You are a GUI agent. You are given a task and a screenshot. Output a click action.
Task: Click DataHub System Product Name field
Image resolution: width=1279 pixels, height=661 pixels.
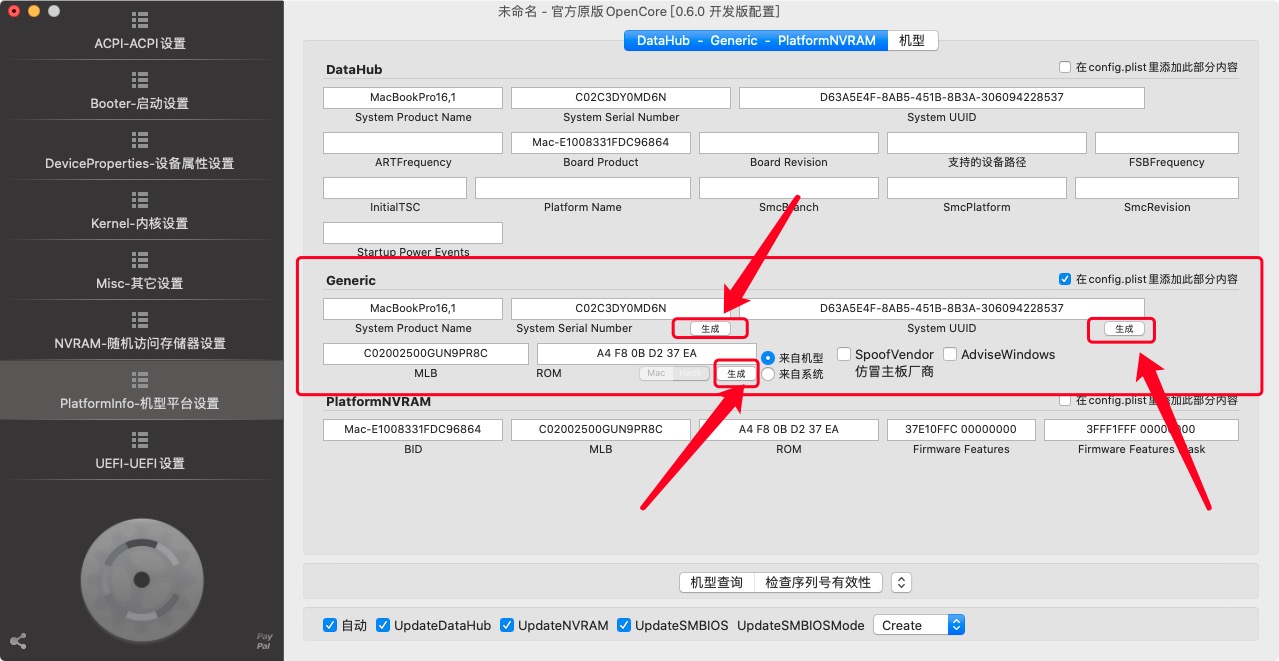[413, 98]
